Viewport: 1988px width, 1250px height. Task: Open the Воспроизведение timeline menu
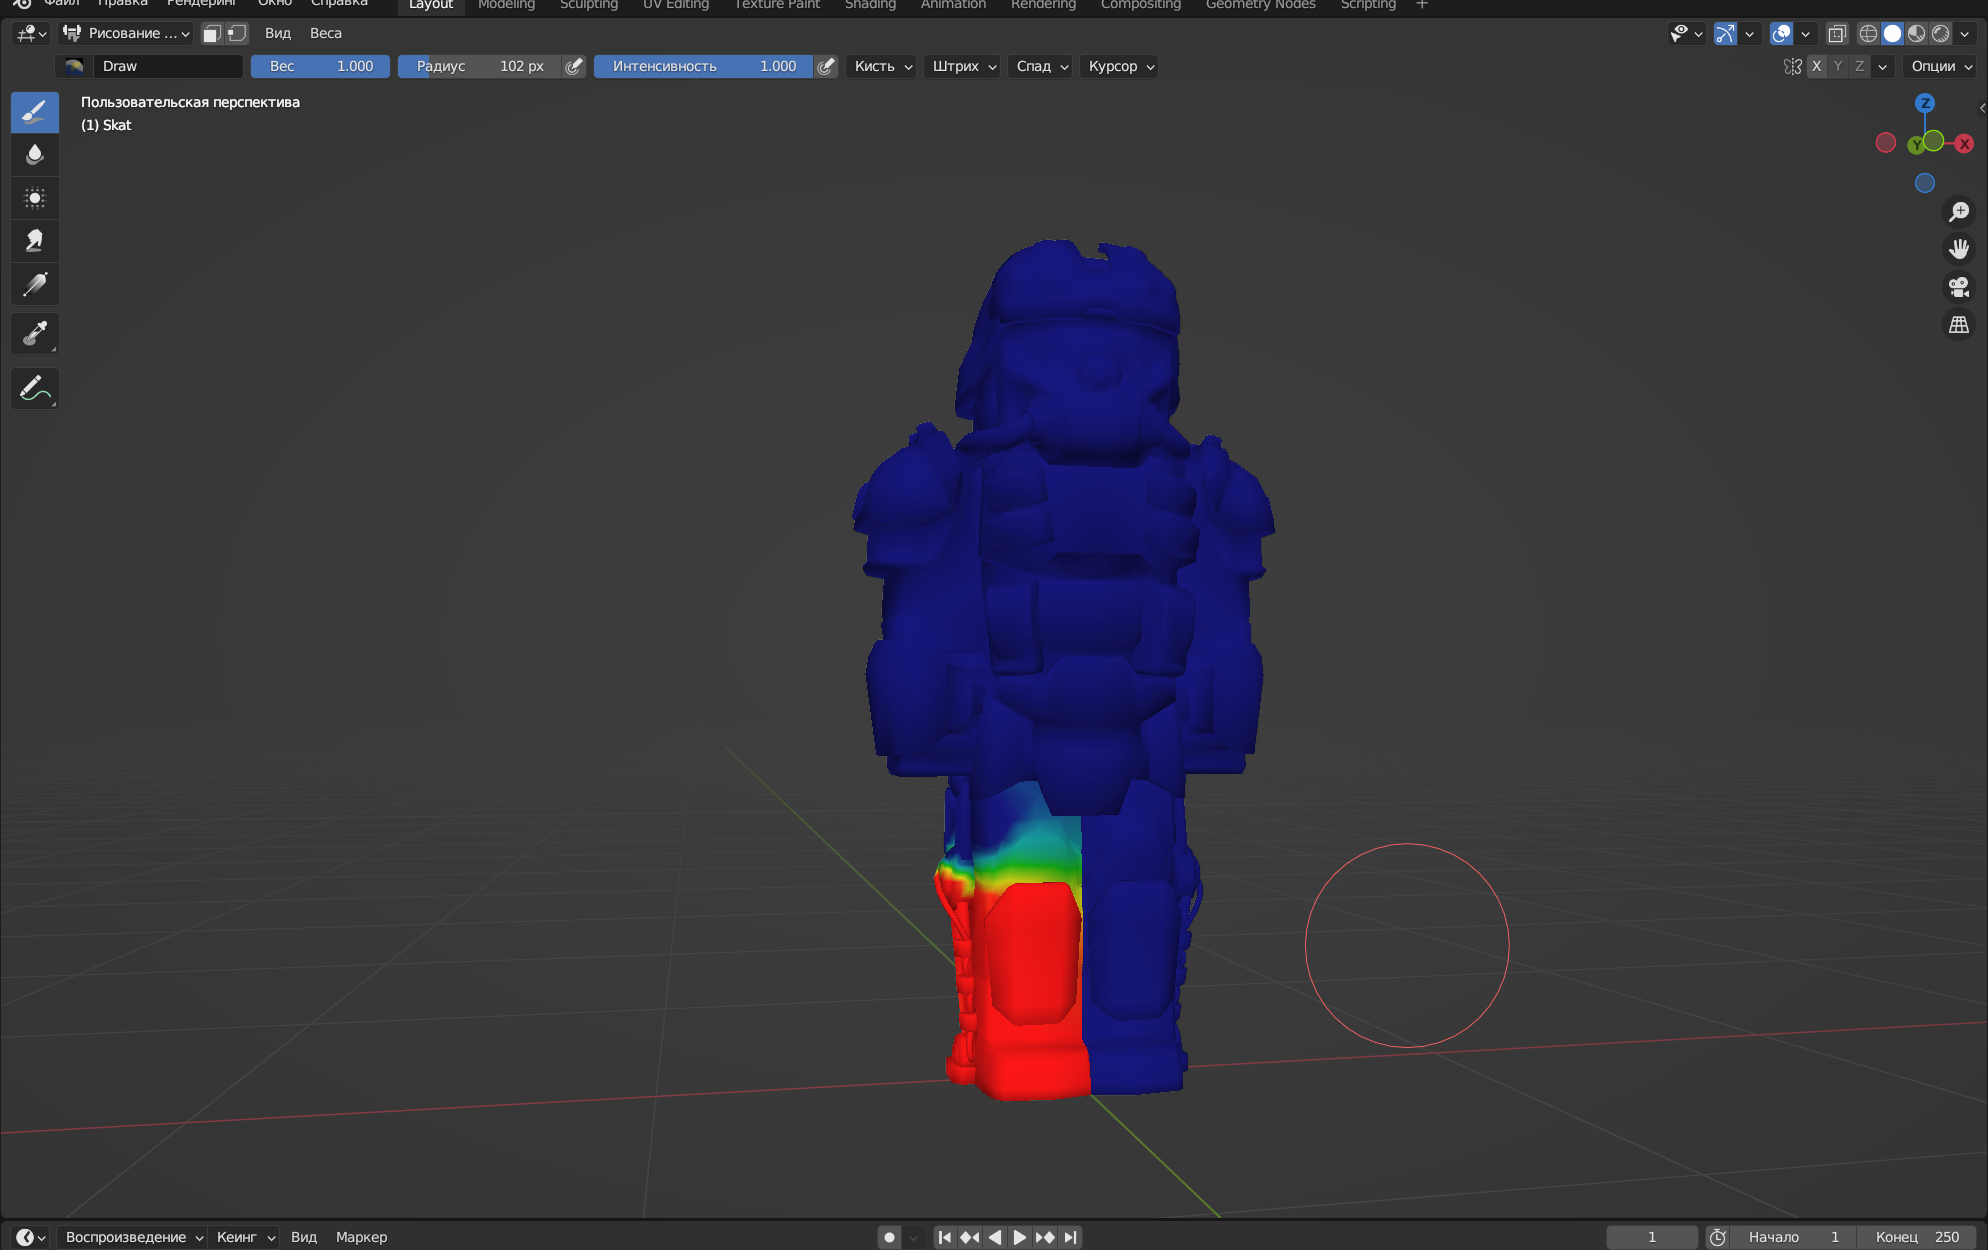pos(132,1237)
